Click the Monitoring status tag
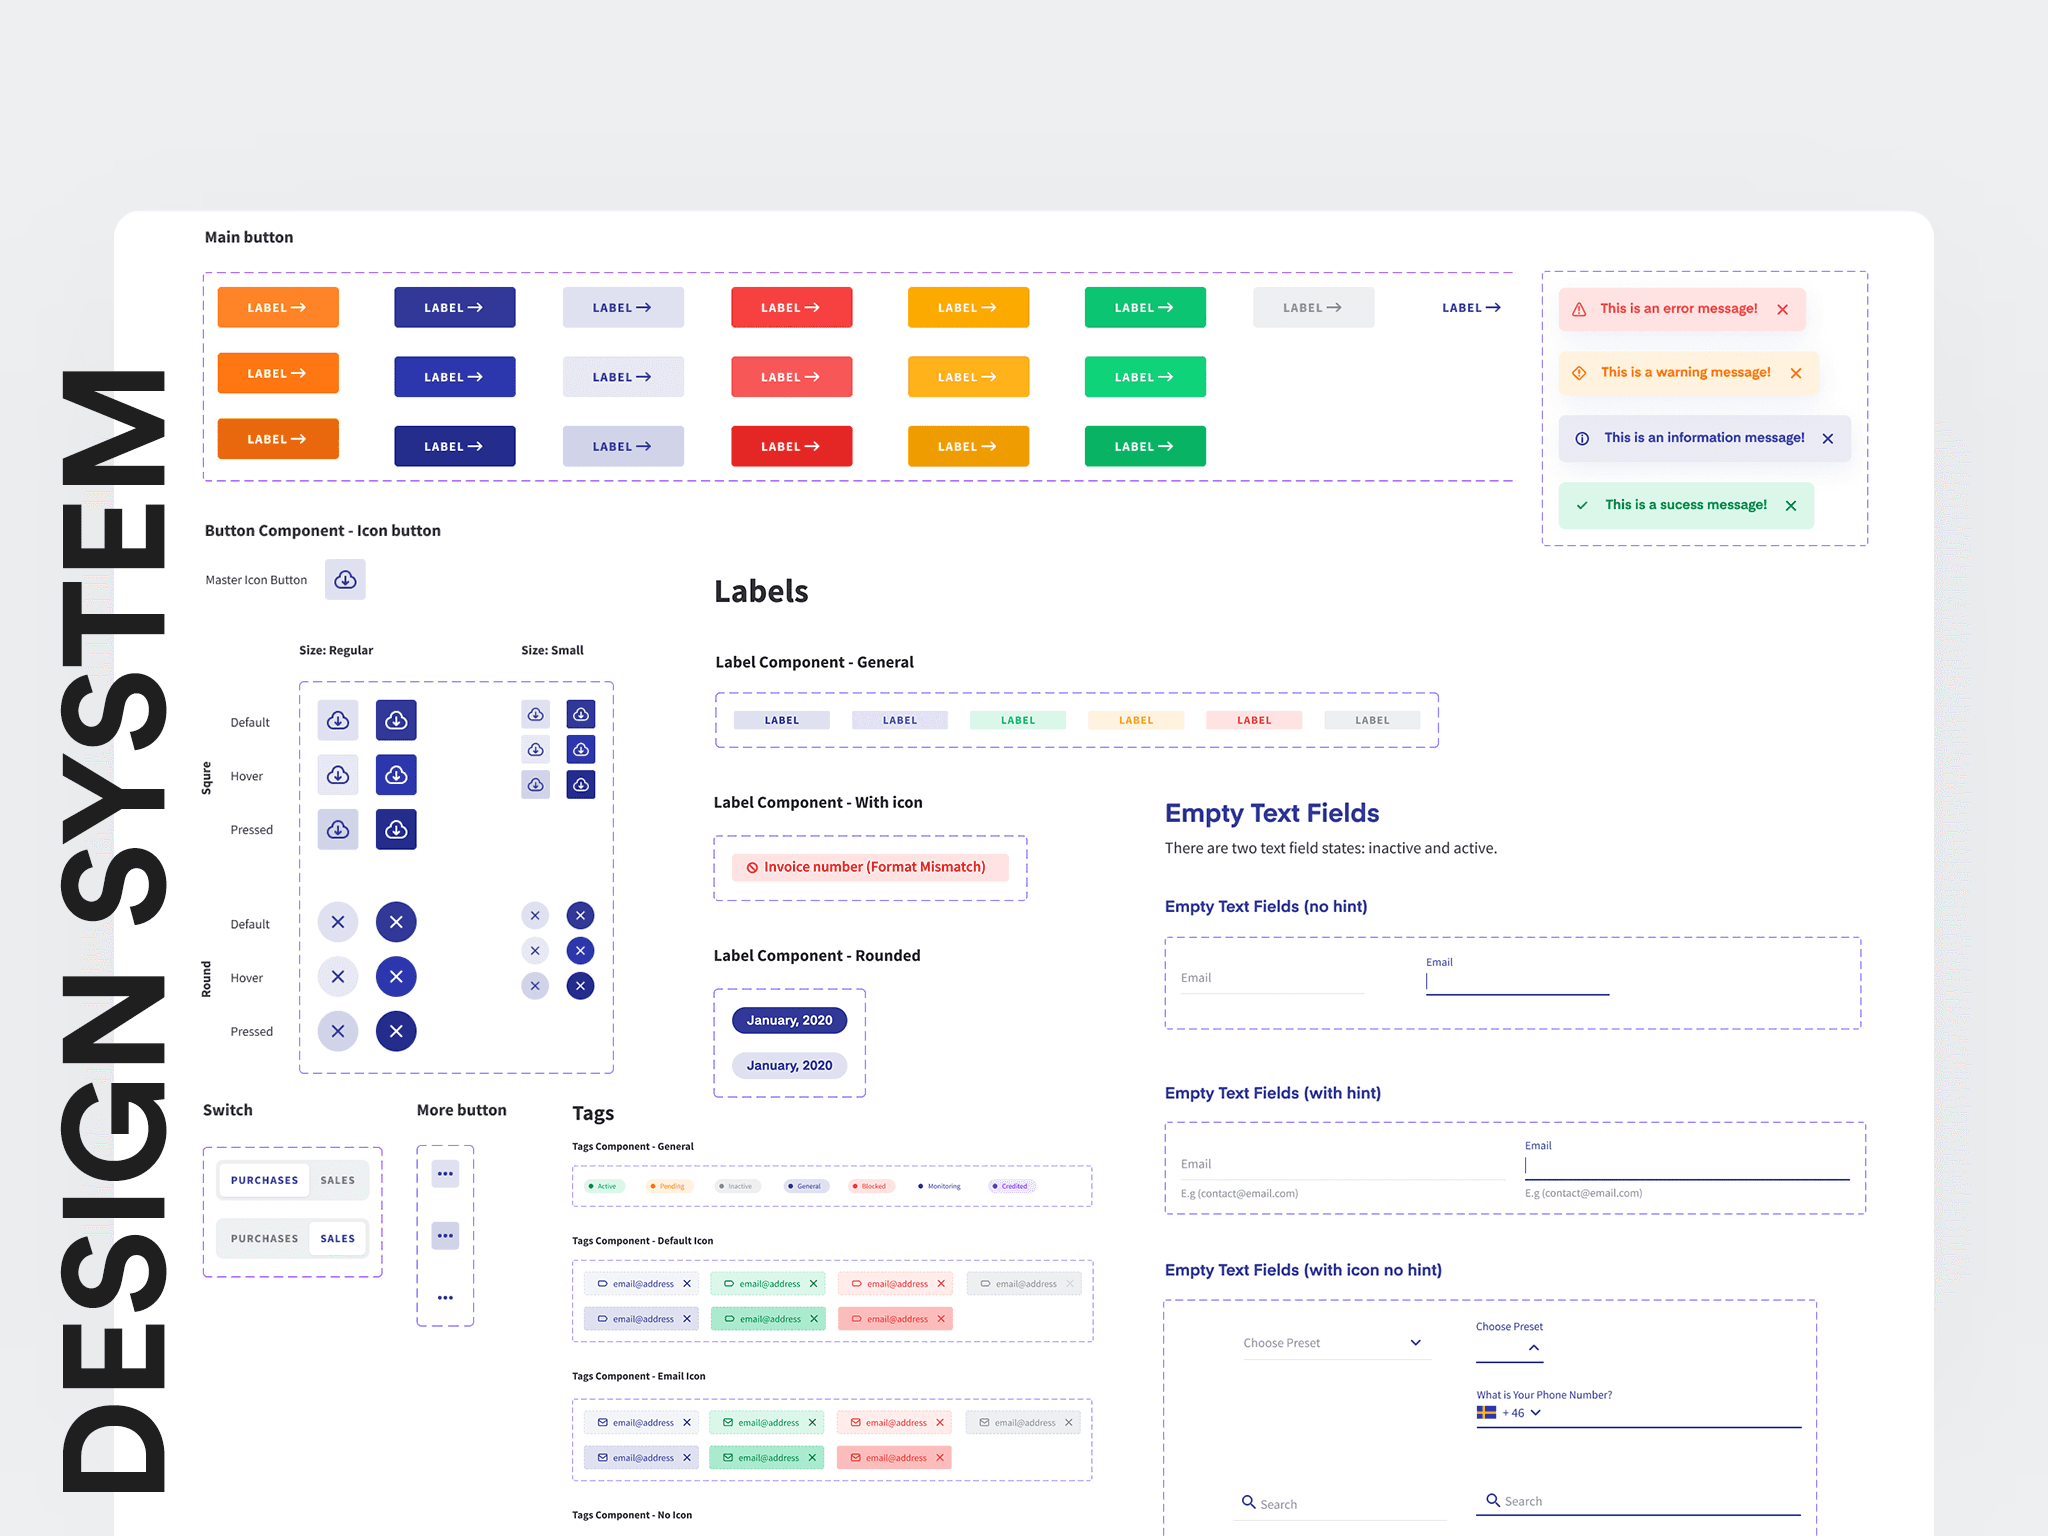Screen dimensions: 2048x1536 940,1186
